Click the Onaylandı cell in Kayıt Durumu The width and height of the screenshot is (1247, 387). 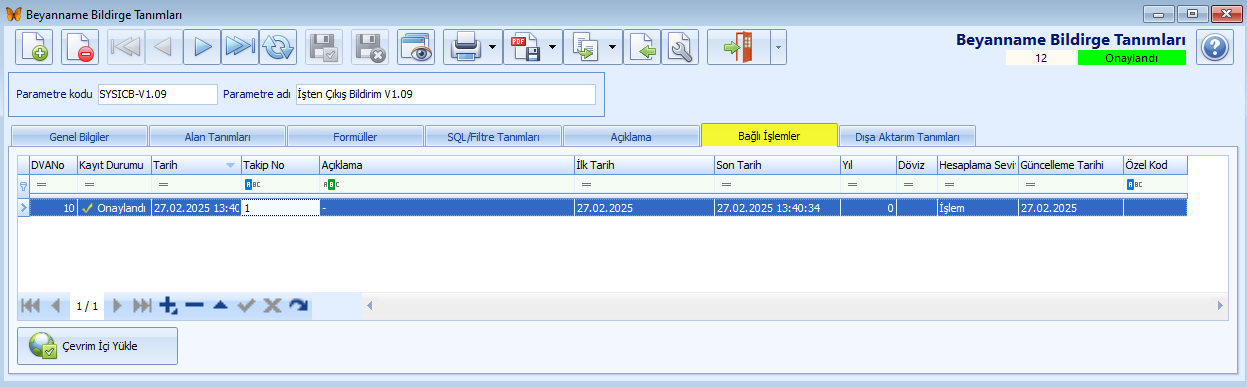[114, 207]
